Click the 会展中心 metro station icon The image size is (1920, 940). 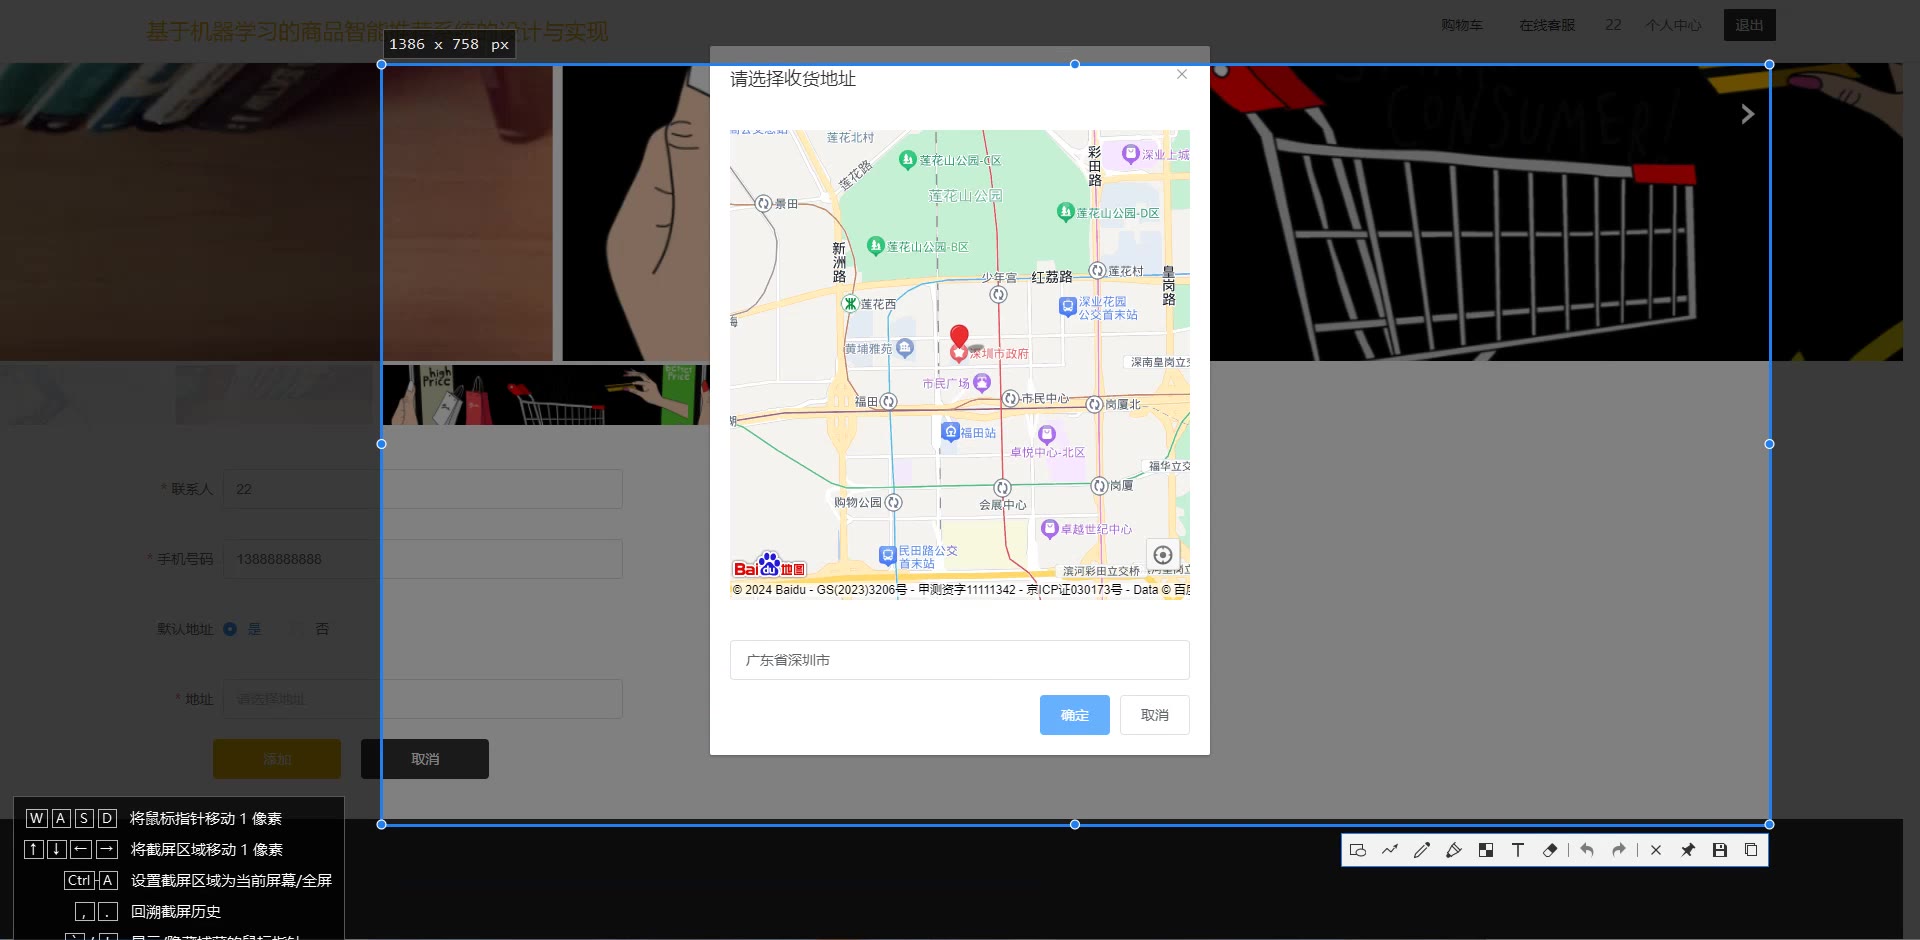[1002, 488]
